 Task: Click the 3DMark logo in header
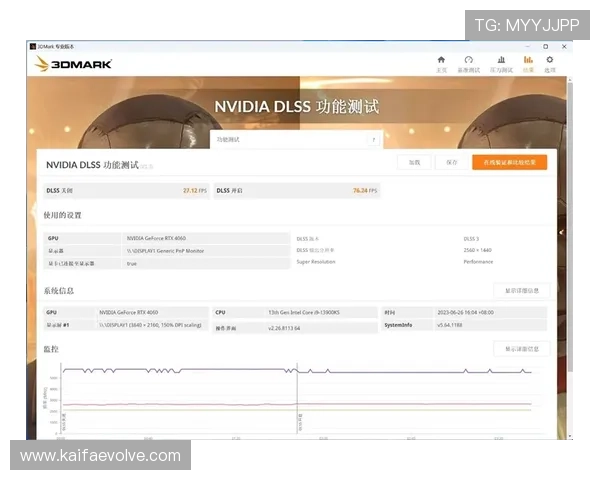pos(73,64)
